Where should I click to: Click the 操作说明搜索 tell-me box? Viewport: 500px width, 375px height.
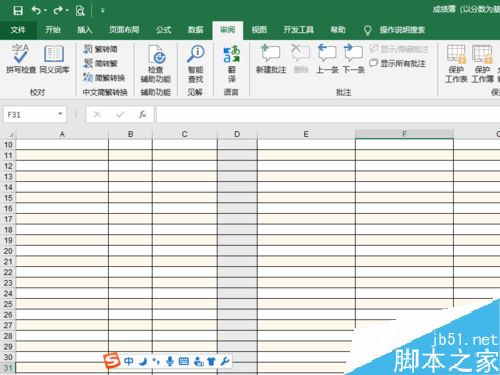[402, 30]
